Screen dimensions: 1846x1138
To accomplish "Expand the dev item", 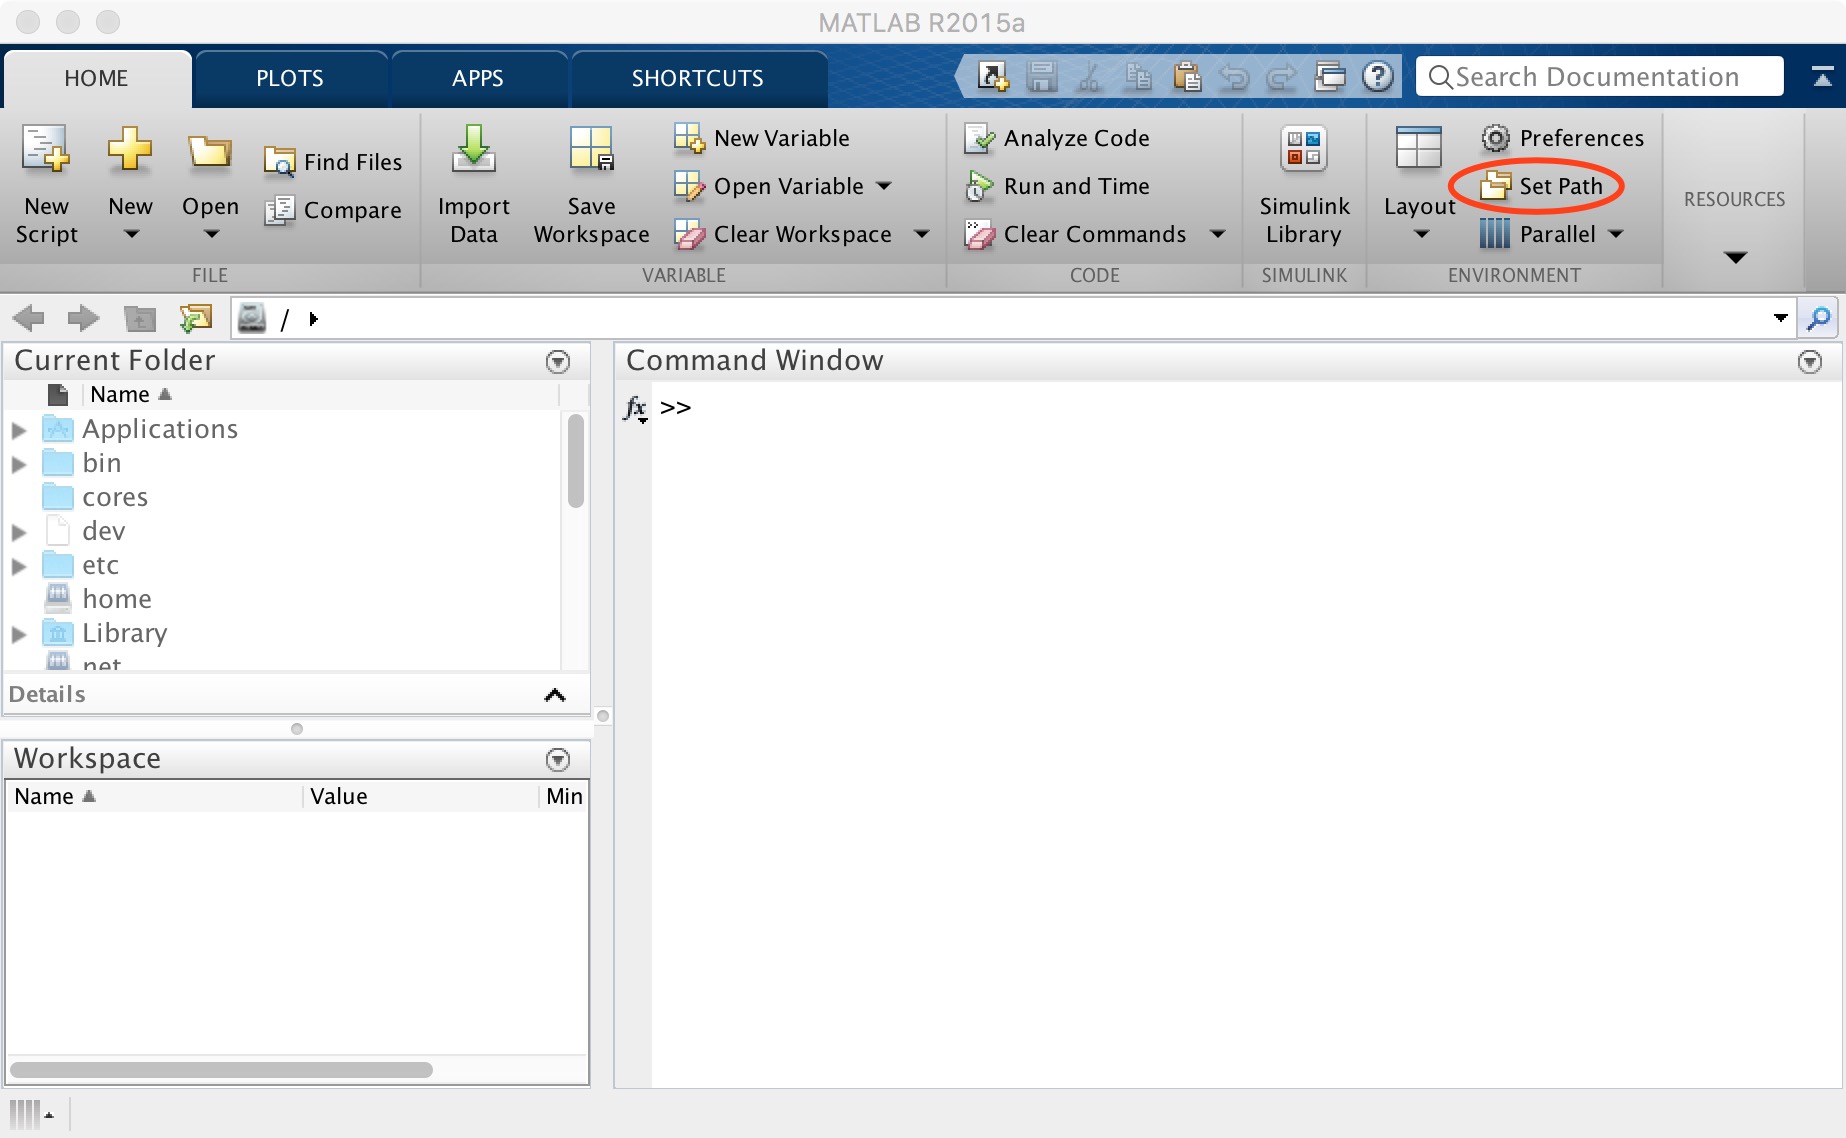I will [x=19, y=532].
